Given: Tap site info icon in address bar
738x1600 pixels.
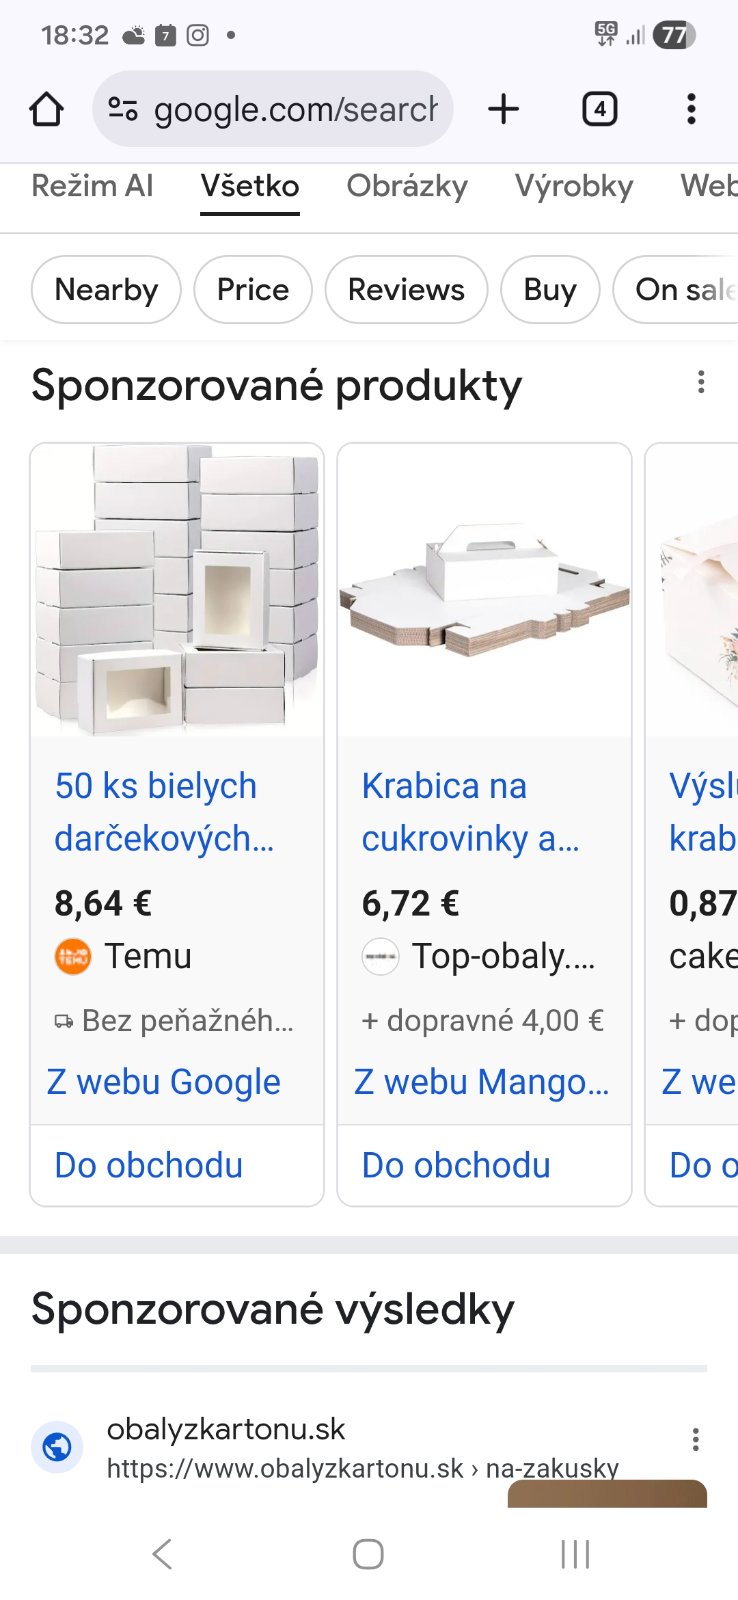Looking at the screenshot, I should point(123,109).
